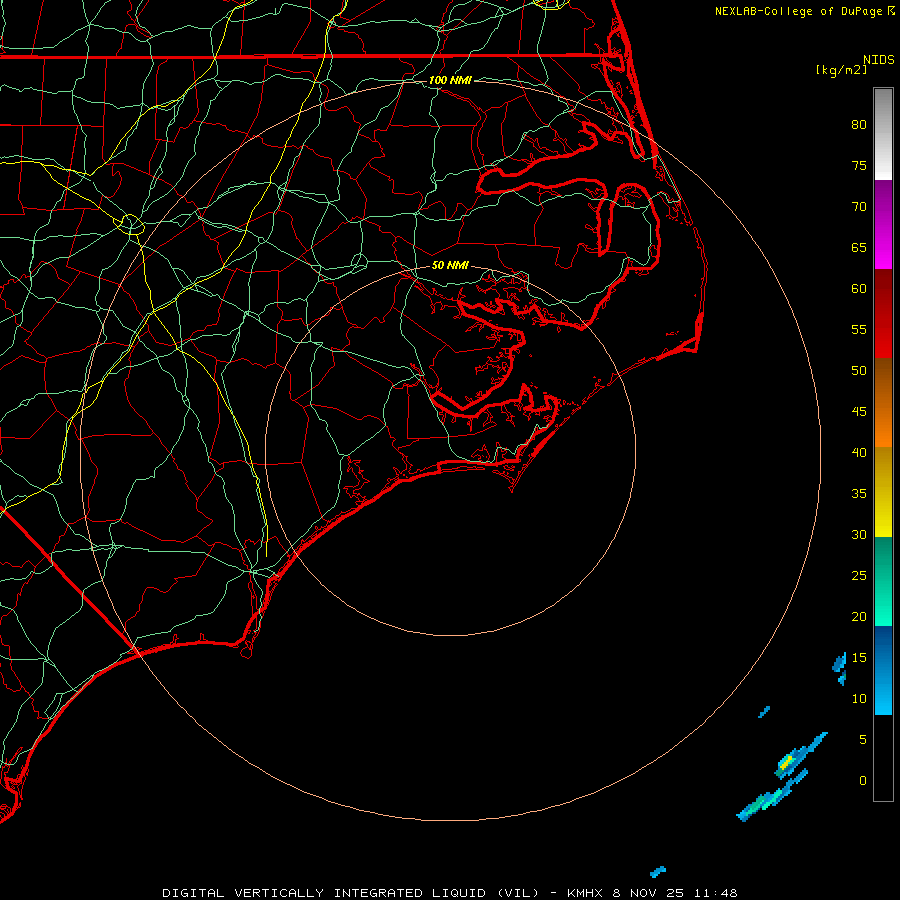Pick the teal-green segment of the color bar
The image size is (900, 900).
(883, 581)
